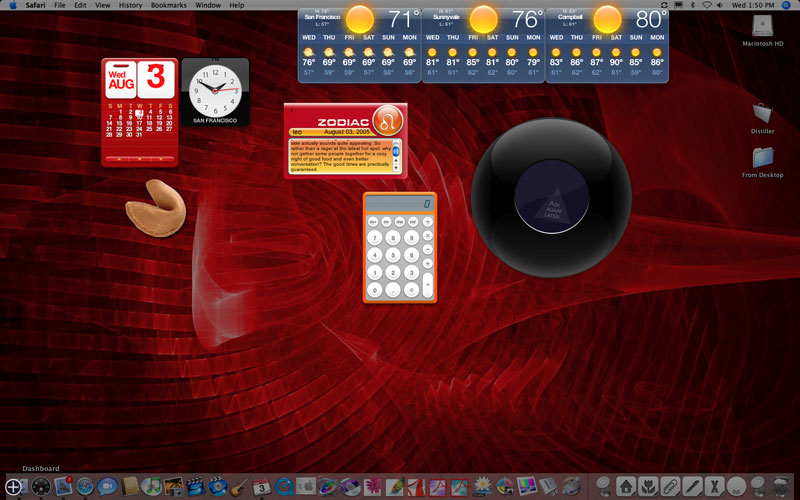The height and width of the screenshot is (500, 800).
Task: Click the Zodiac horoscope scrollbar down arrow
Action: [395, 167]
